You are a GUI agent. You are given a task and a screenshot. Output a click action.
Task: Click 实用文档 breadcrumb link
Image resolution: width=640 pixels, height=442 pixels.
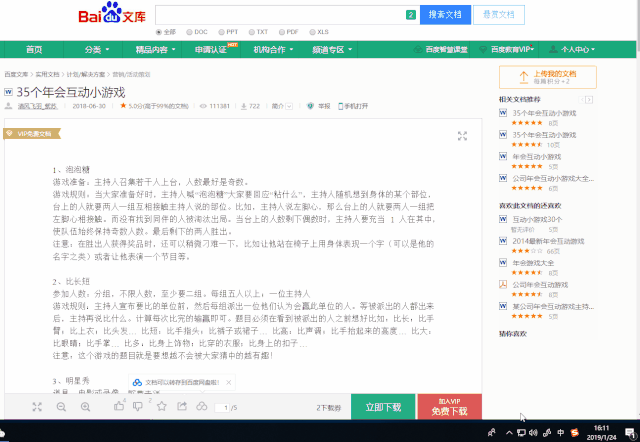pyautogui.click(x=47, y=74)
